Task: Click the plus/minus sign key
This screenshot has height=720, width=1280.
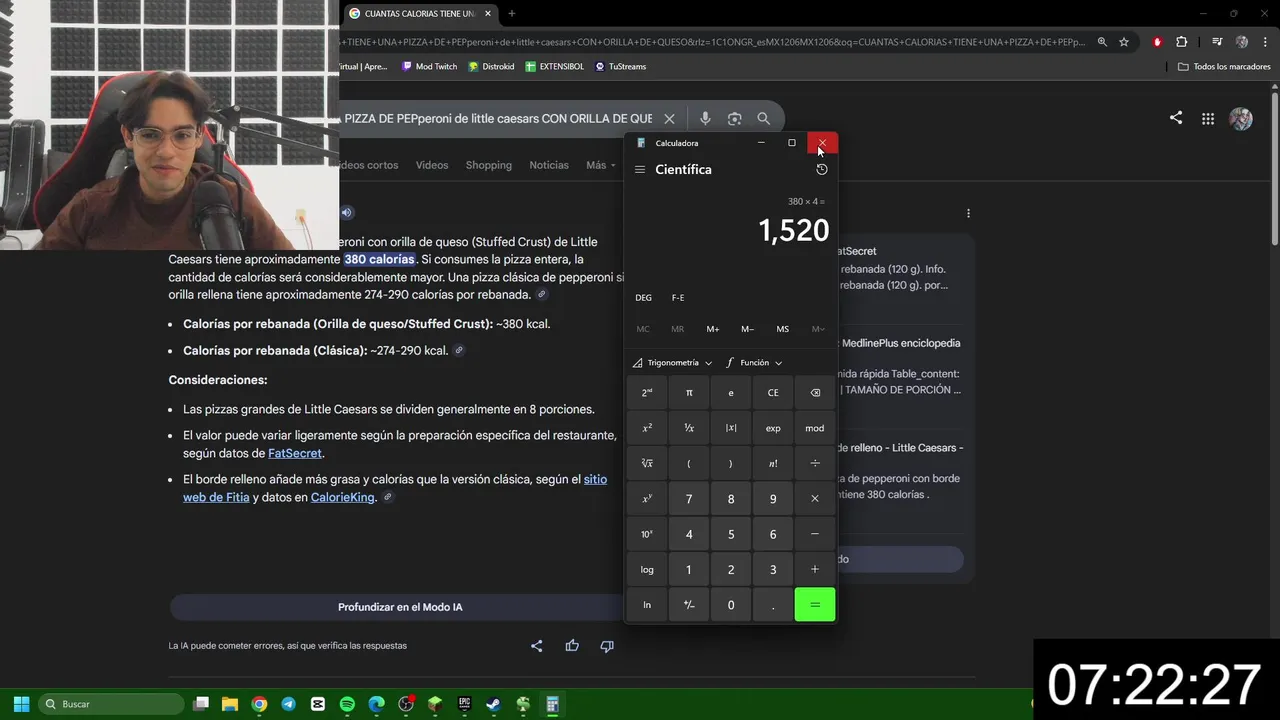Action: coord(689,605)
